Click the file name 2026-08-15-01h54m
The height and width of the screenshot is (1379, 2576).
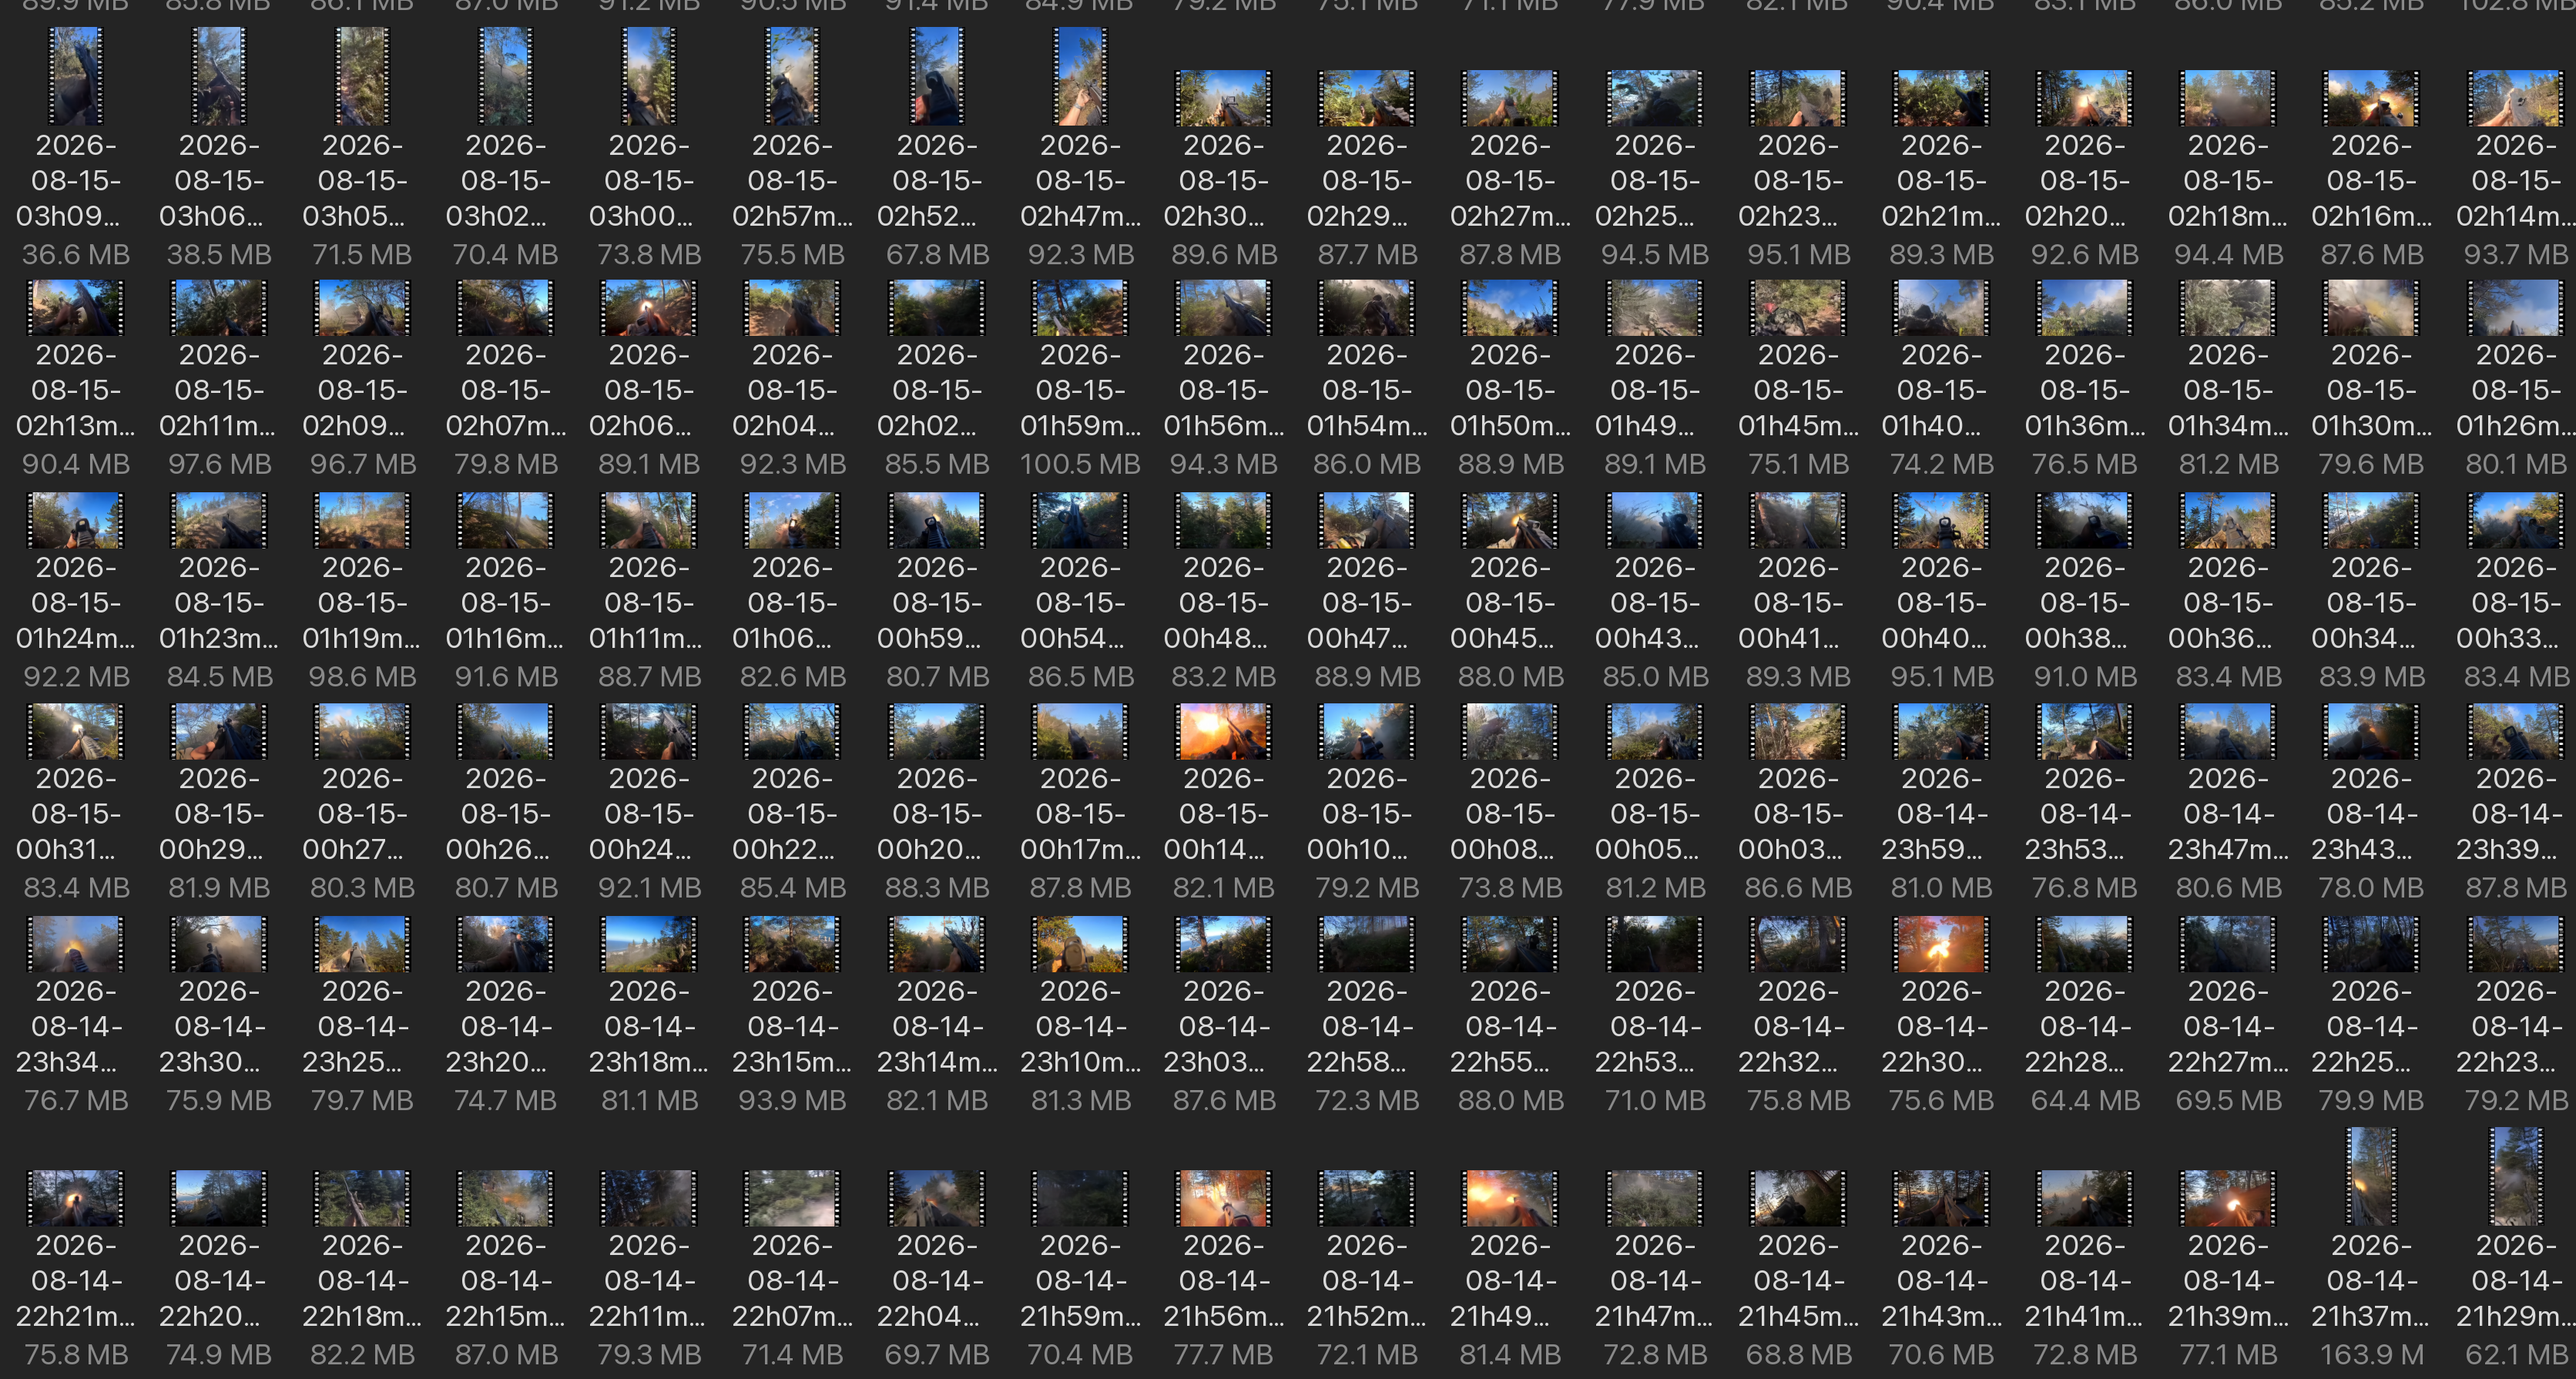pyautogui.click(x=1367, y=390)
